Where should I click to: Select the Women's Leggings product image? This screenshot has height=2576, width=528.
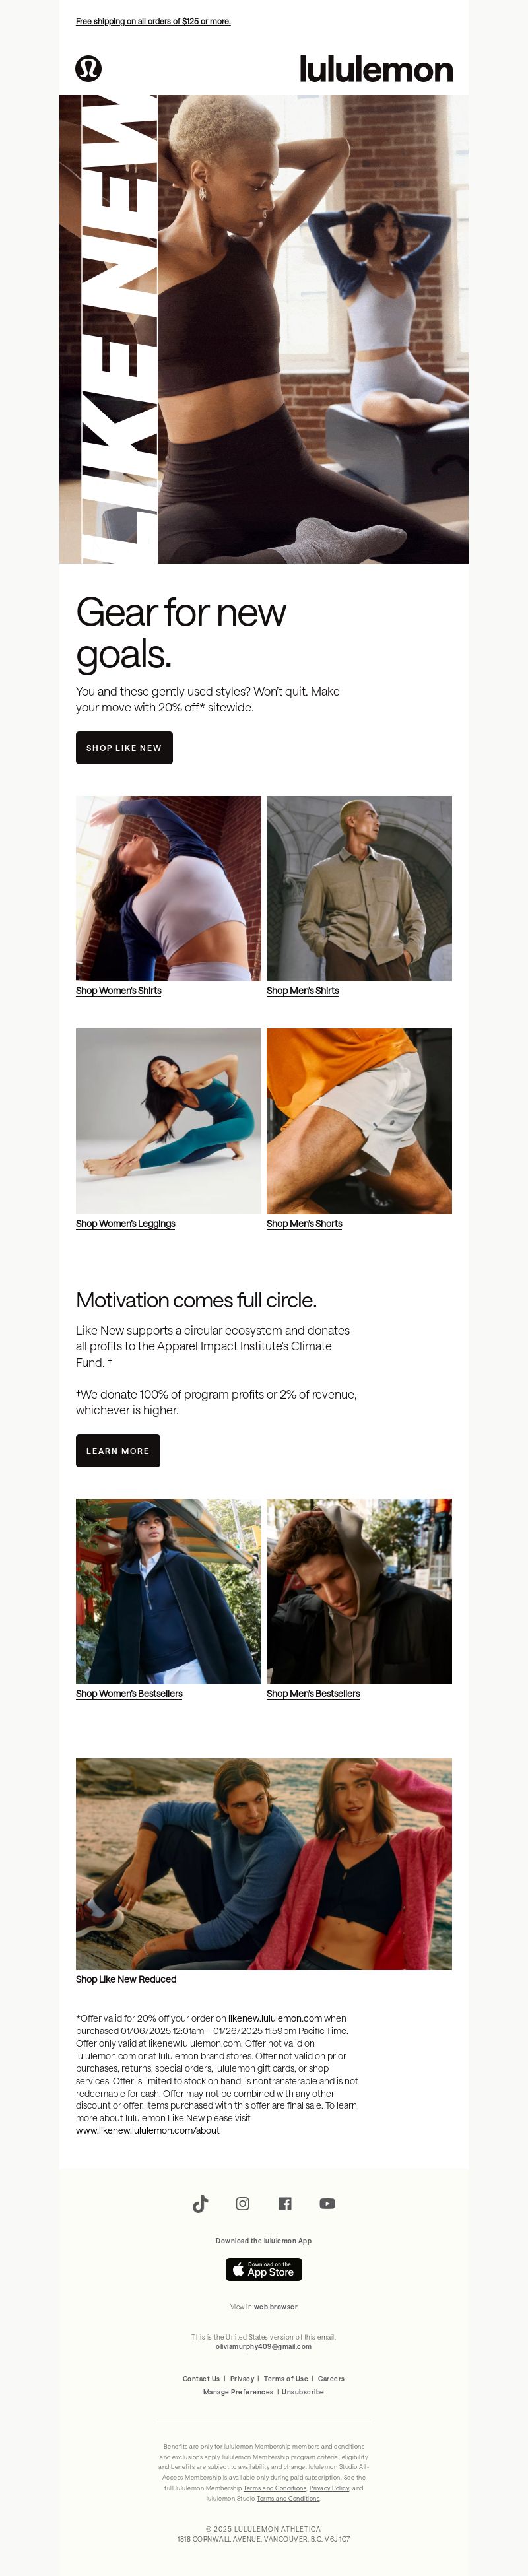(x=168, y=1121)
